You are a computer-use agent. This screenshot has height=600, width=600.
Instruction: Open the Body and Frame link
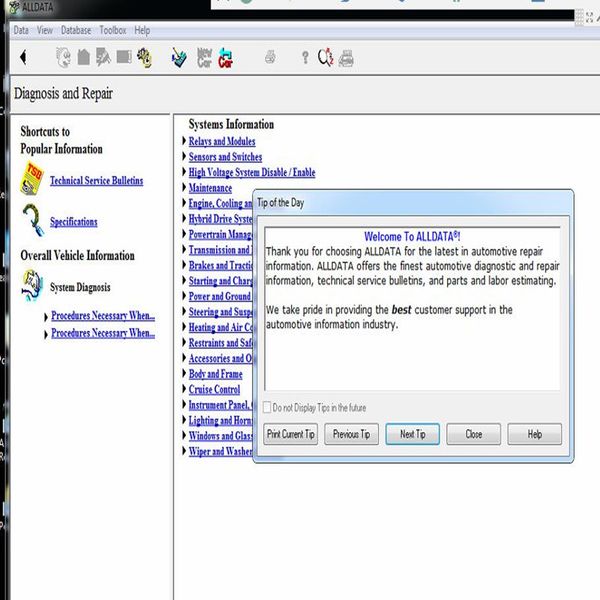[x=215, y=374]
